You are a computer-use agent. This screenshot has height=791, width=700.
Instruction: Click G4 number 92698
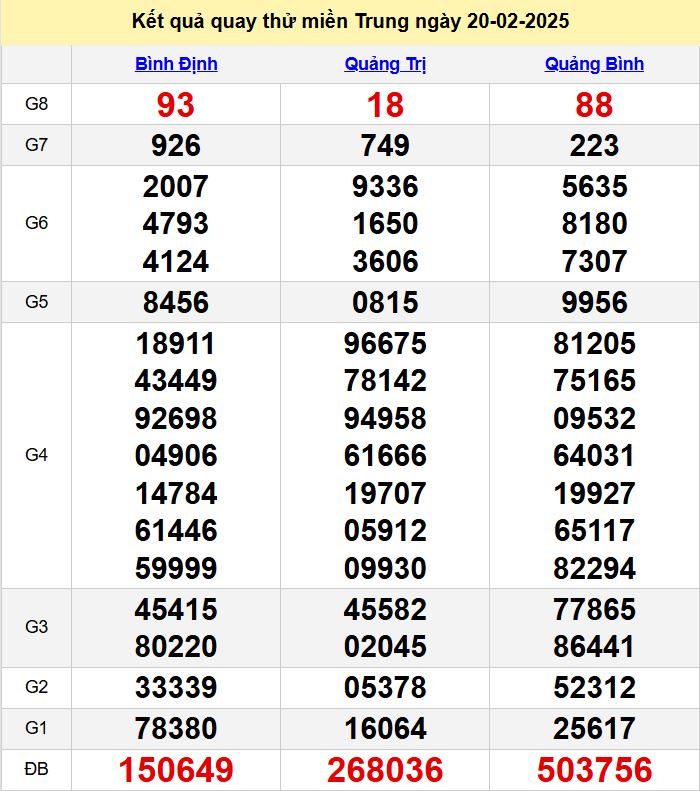coord(176,419)
